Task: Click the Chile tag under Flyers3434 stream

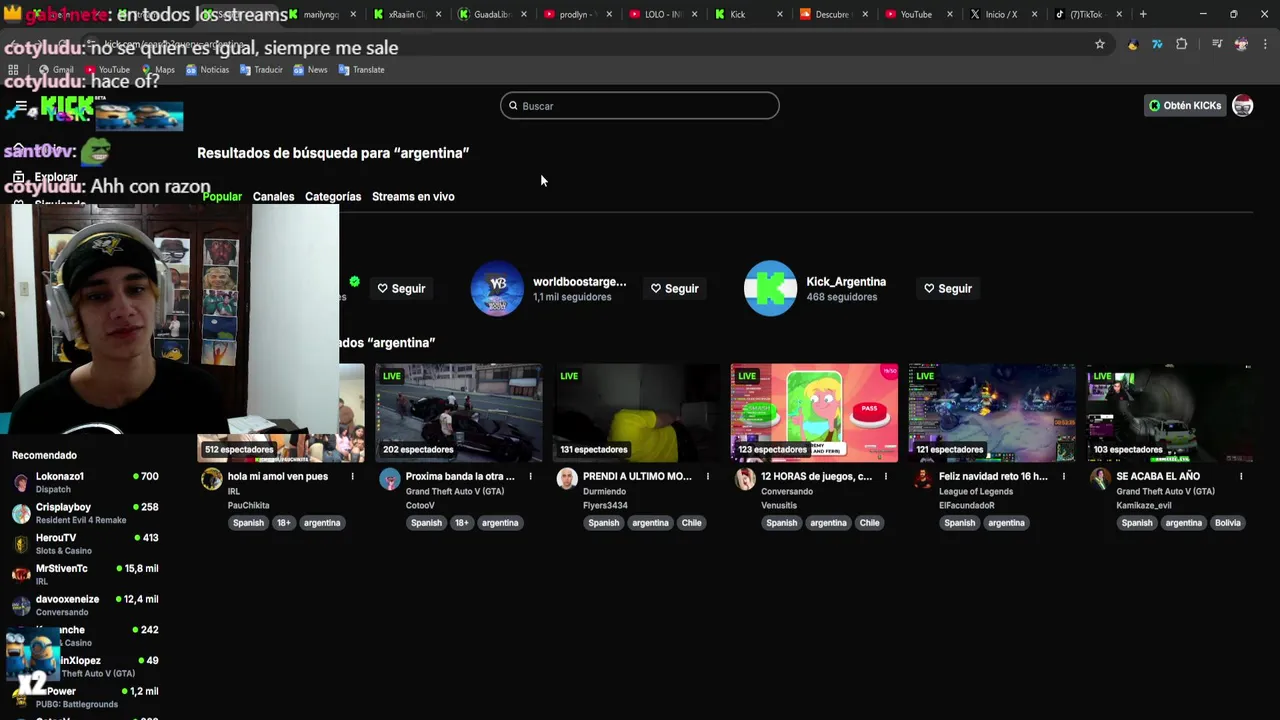Action: (x=691, y=523)
